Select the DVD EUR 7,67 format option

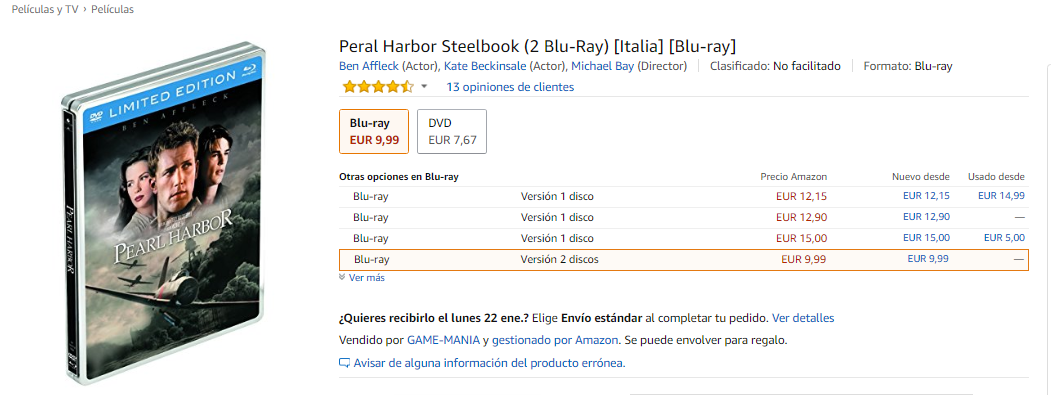coord(452,131)
